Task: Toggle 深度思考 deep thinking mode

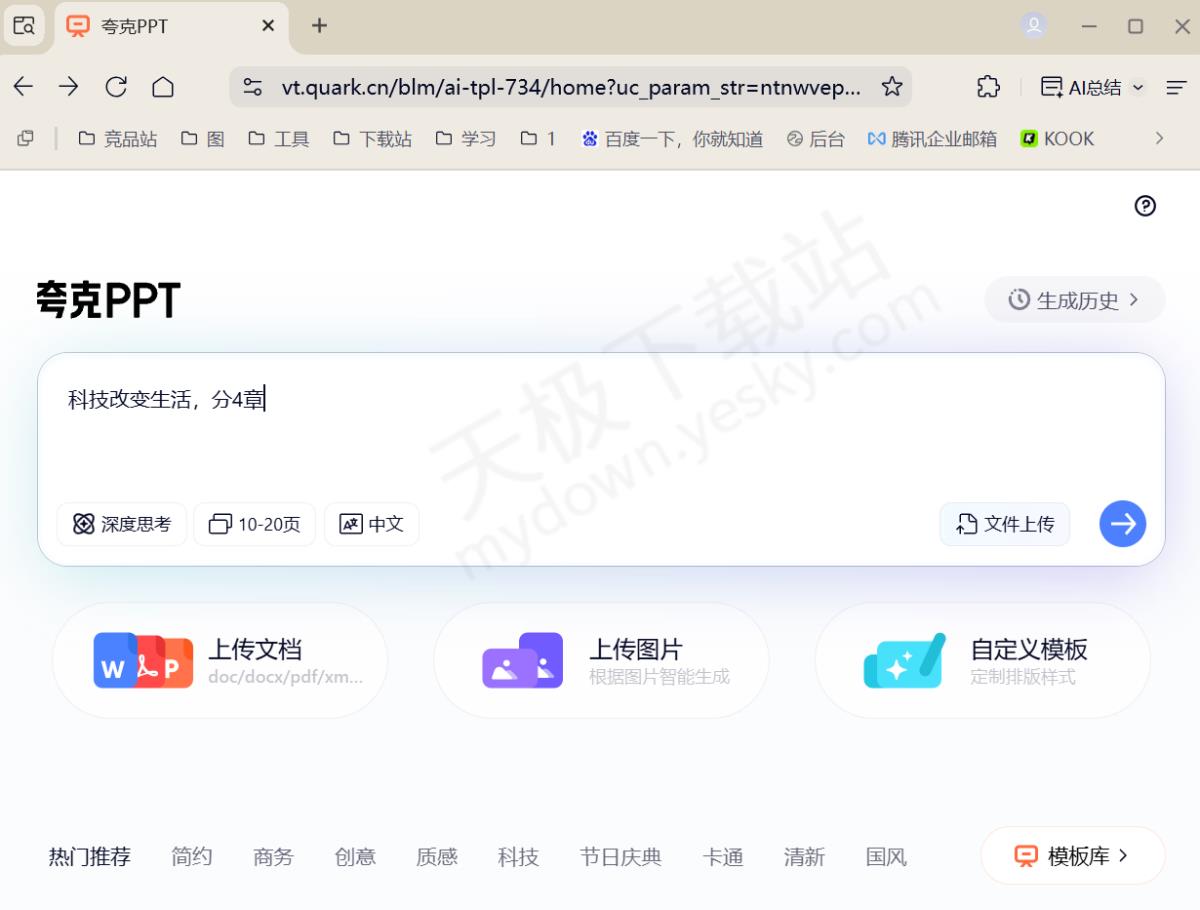Action: [x=122, y=524]
